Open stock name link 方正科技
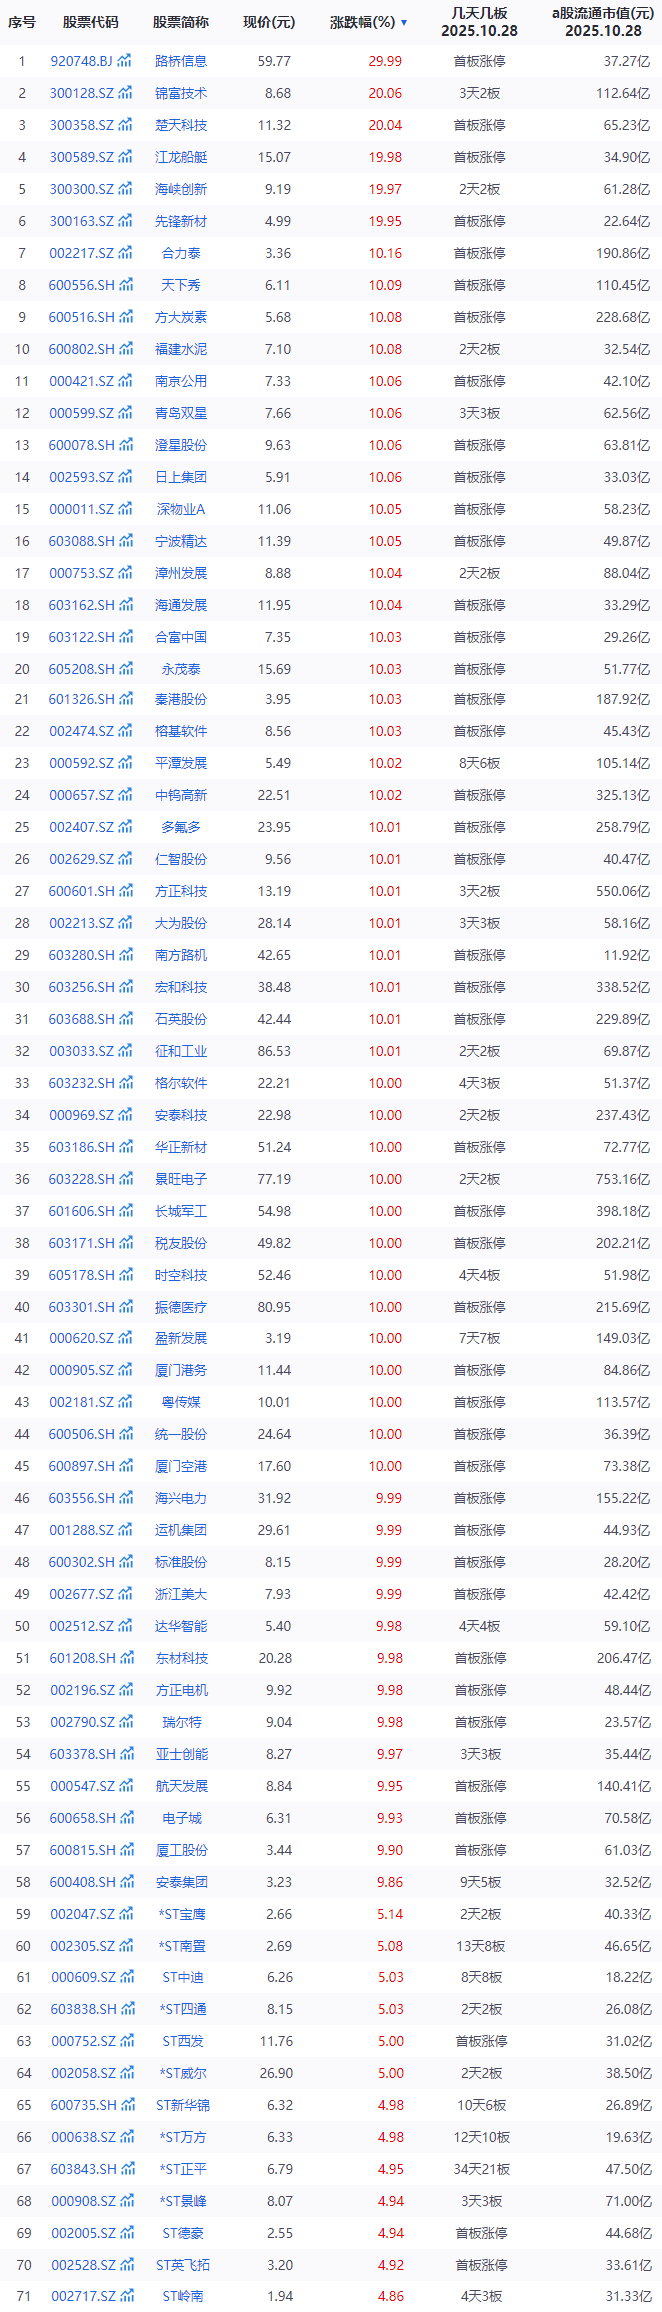The image size is (662, 2312). [x=181, y=891]
